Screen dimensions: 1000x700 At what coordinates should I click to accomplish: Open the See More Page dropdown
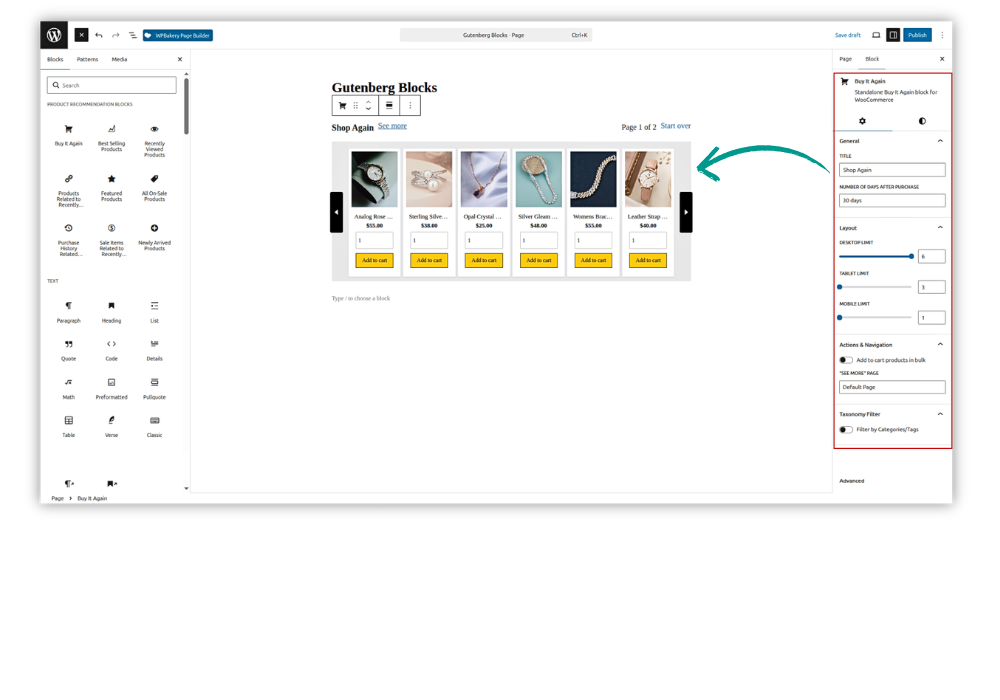tap(892, 387)
